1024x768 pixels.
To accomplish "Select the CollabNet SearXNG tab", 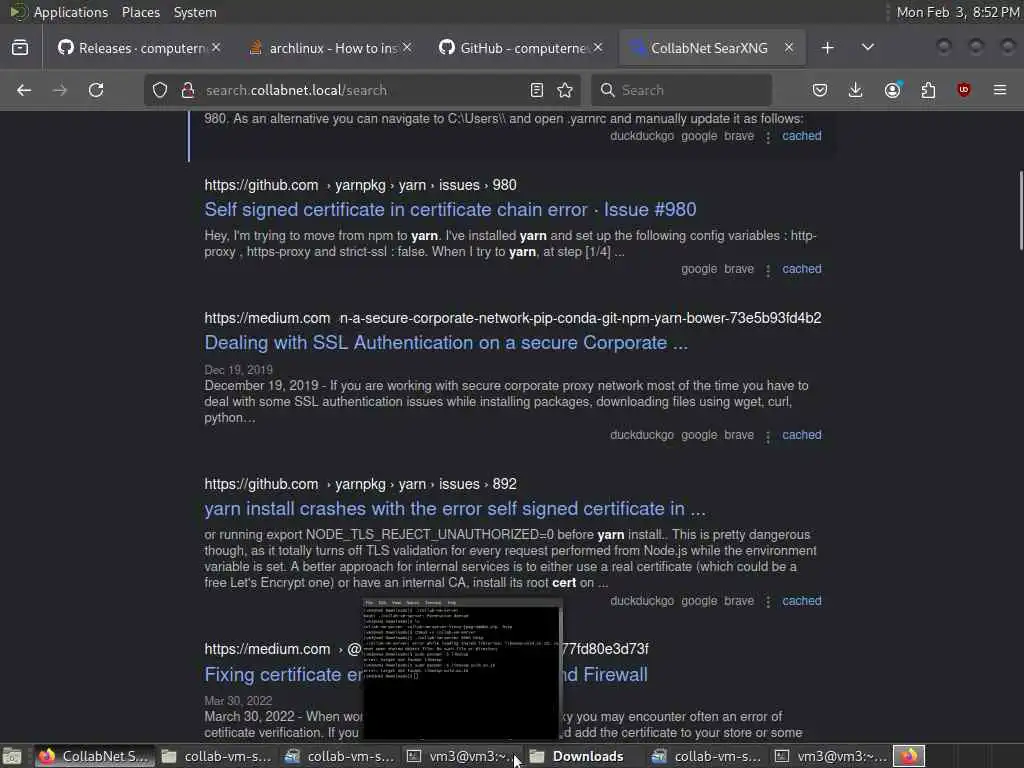I will pos(702,48).
